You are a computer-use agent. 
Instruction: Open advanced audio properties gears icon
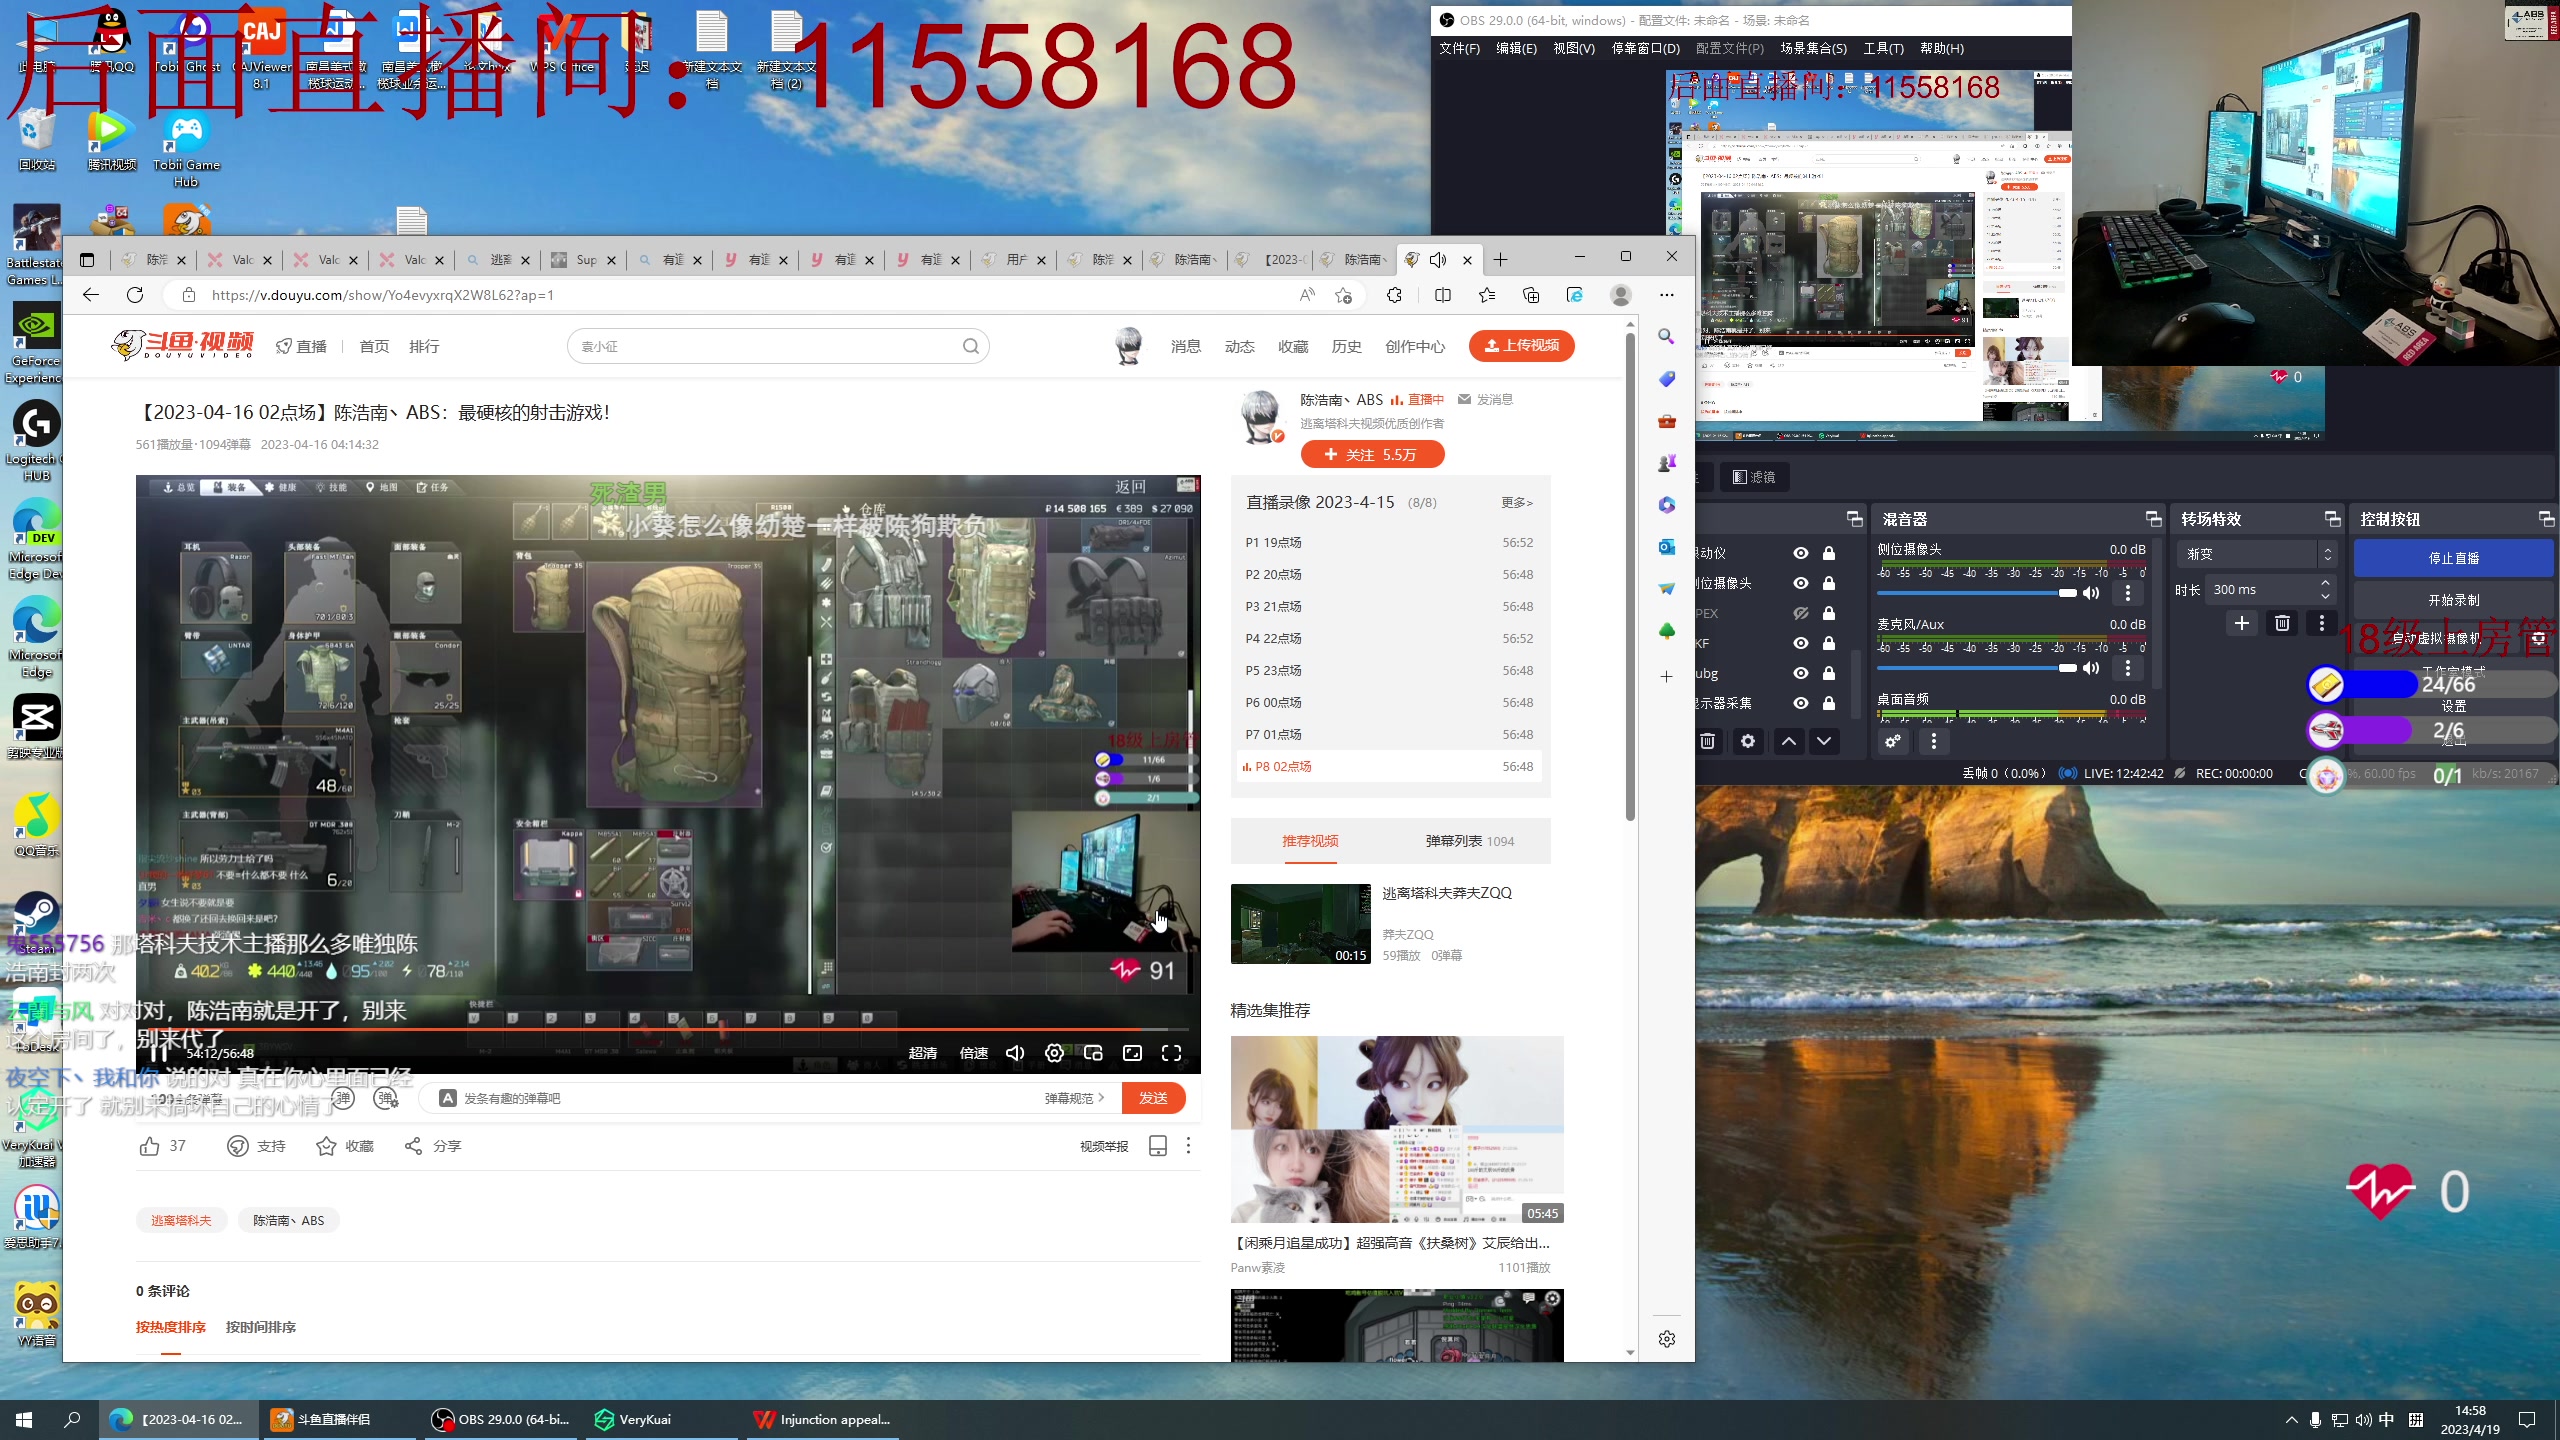[1893, 741]
